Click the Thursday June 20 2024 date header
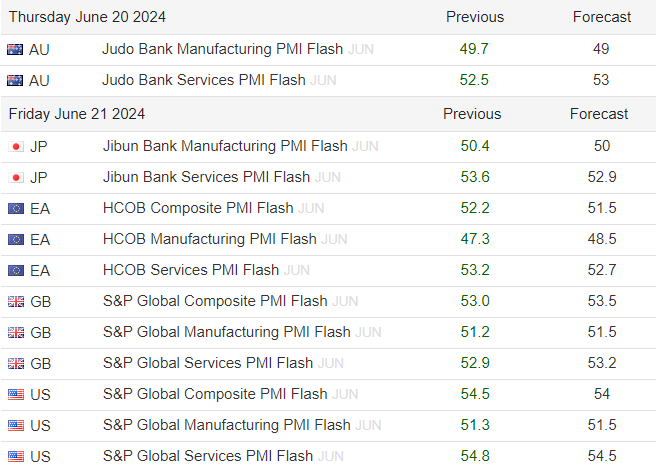 [87, 17]
